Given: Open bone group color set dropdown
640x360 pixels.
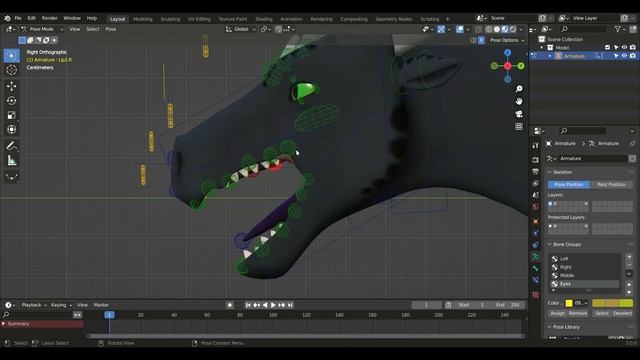Looking at the screenshot, I should point(581,303).
